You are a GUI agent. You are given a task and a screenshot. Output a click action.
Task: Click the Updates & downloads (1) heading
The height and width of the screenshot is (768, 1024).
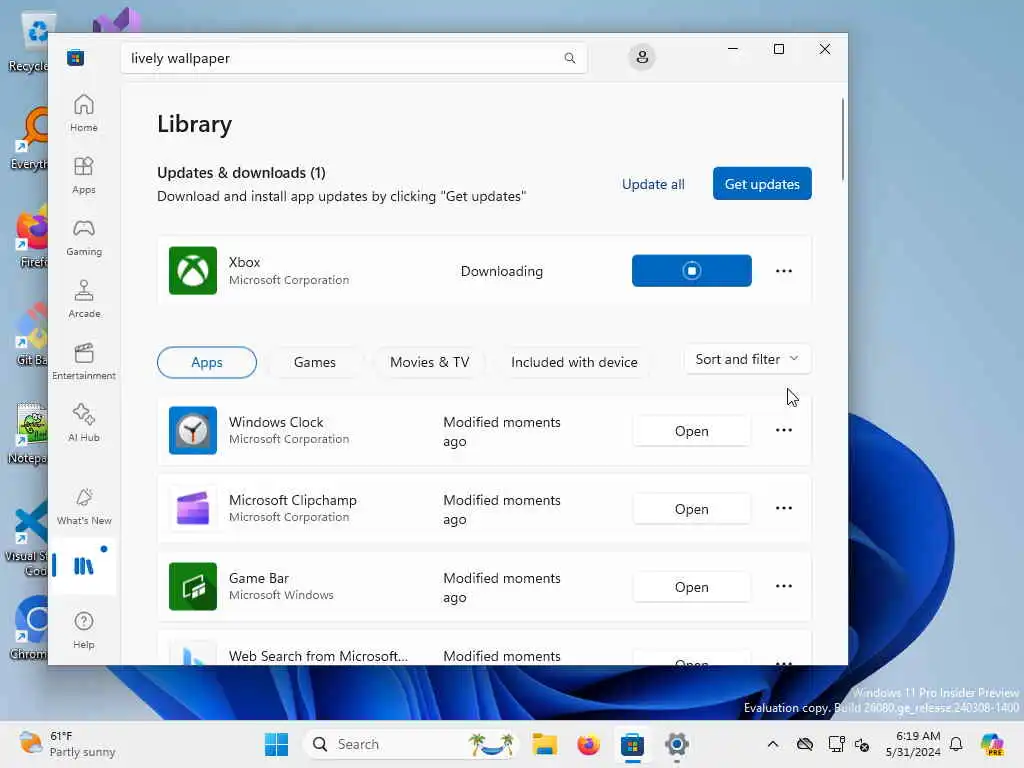coord(241,172)
